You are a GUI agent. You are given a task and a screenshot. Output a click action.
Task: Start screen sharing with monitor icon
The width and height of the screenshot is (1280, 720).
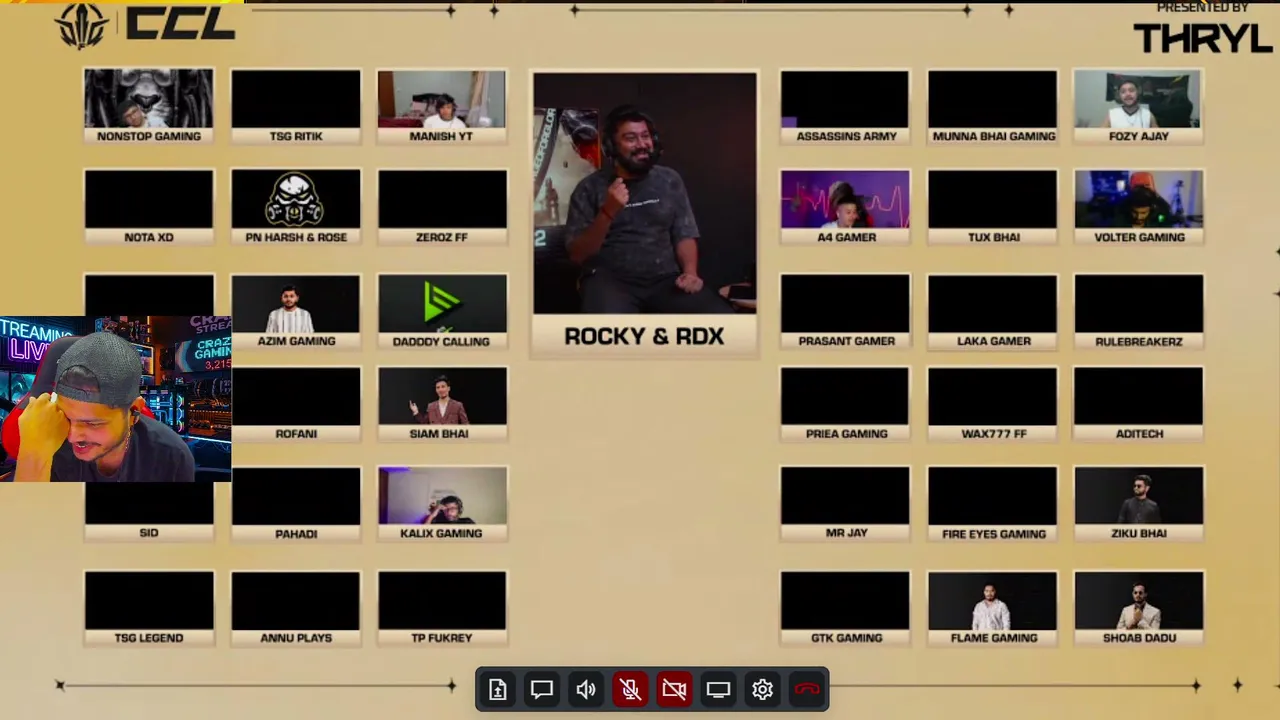click(718, 689)
